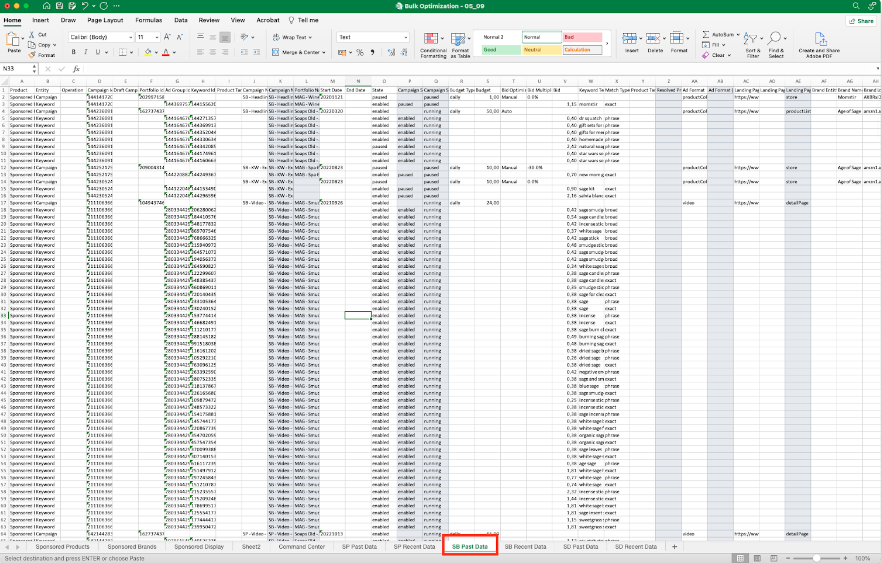Open the Formulas ribbon tab
Image resolution: width=882 pixels, height=563 pixels.
[x=149, y=19]
